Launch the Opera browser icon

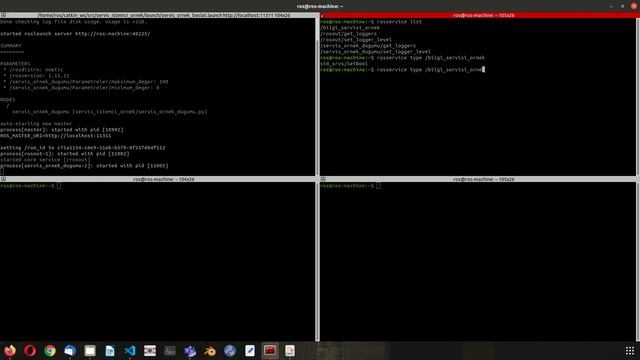tap(30, 351)
